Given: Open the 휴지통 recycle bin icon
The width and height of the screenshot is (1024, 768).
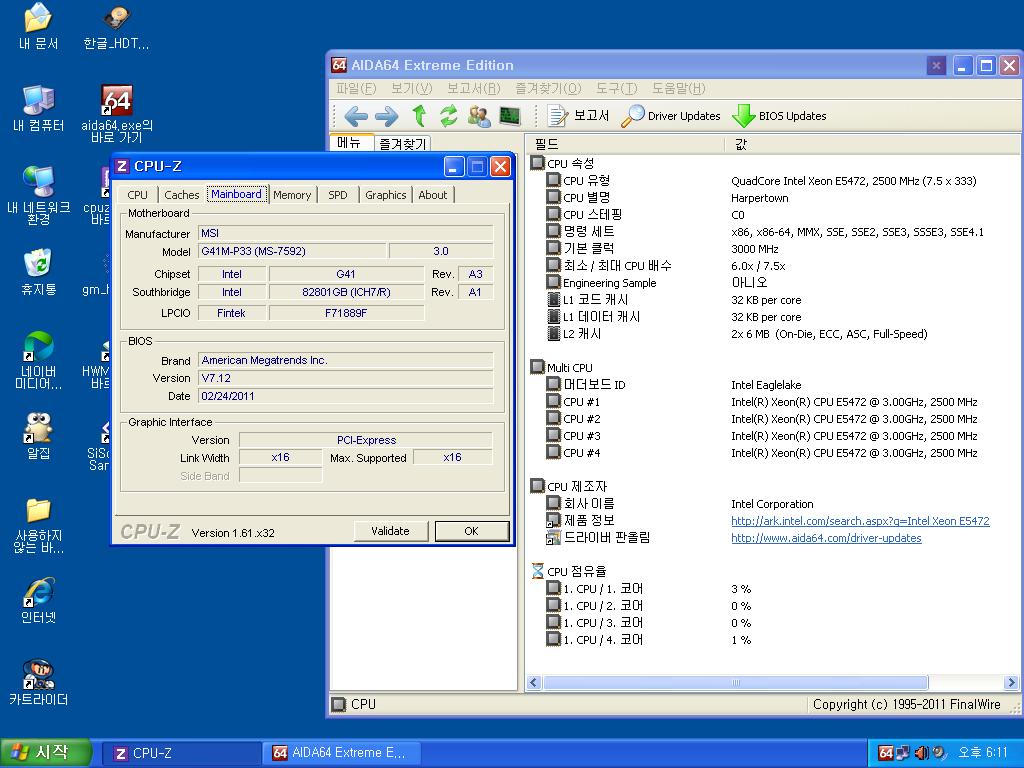Looking at the screenshot, I should coord(39,272).
